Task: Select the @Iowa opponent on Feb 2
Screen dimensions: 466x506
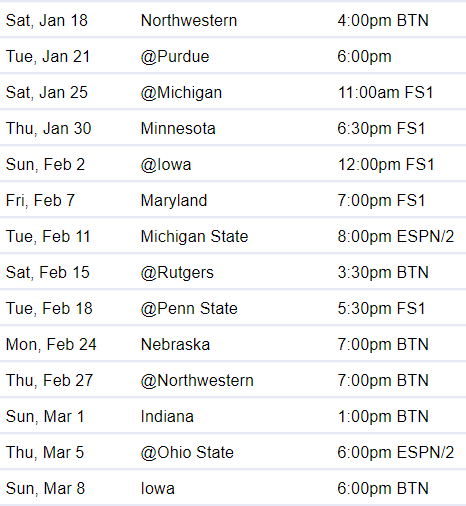Action: coord(166,165)
